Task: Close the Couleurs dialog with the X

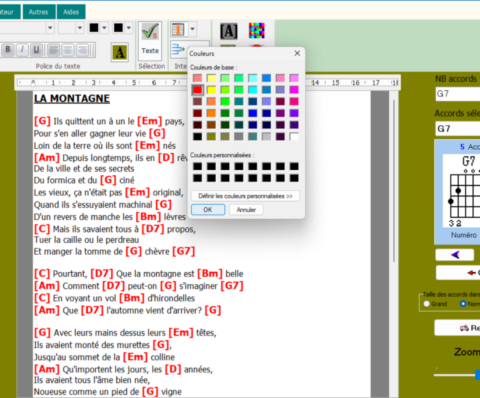Action: pos(297,53)
